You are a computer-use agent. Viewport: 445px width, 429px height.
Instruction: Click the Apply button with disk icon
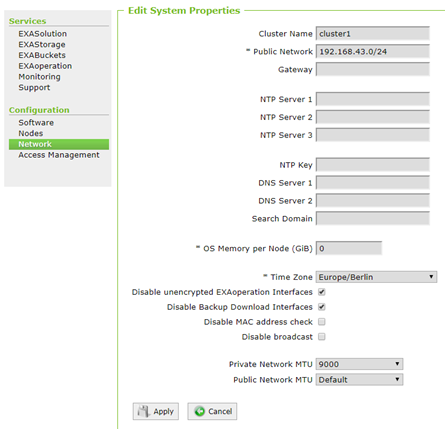click(x=156, y=411)
